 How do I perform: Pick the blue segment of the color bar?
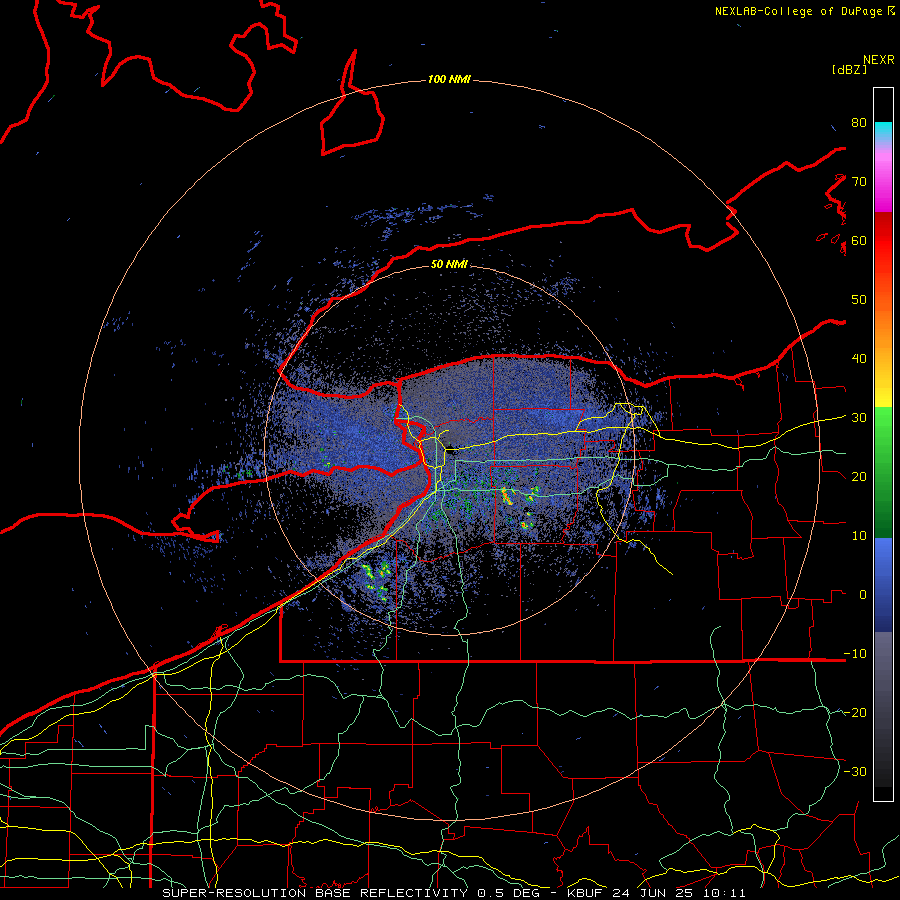tap(883, 584)
